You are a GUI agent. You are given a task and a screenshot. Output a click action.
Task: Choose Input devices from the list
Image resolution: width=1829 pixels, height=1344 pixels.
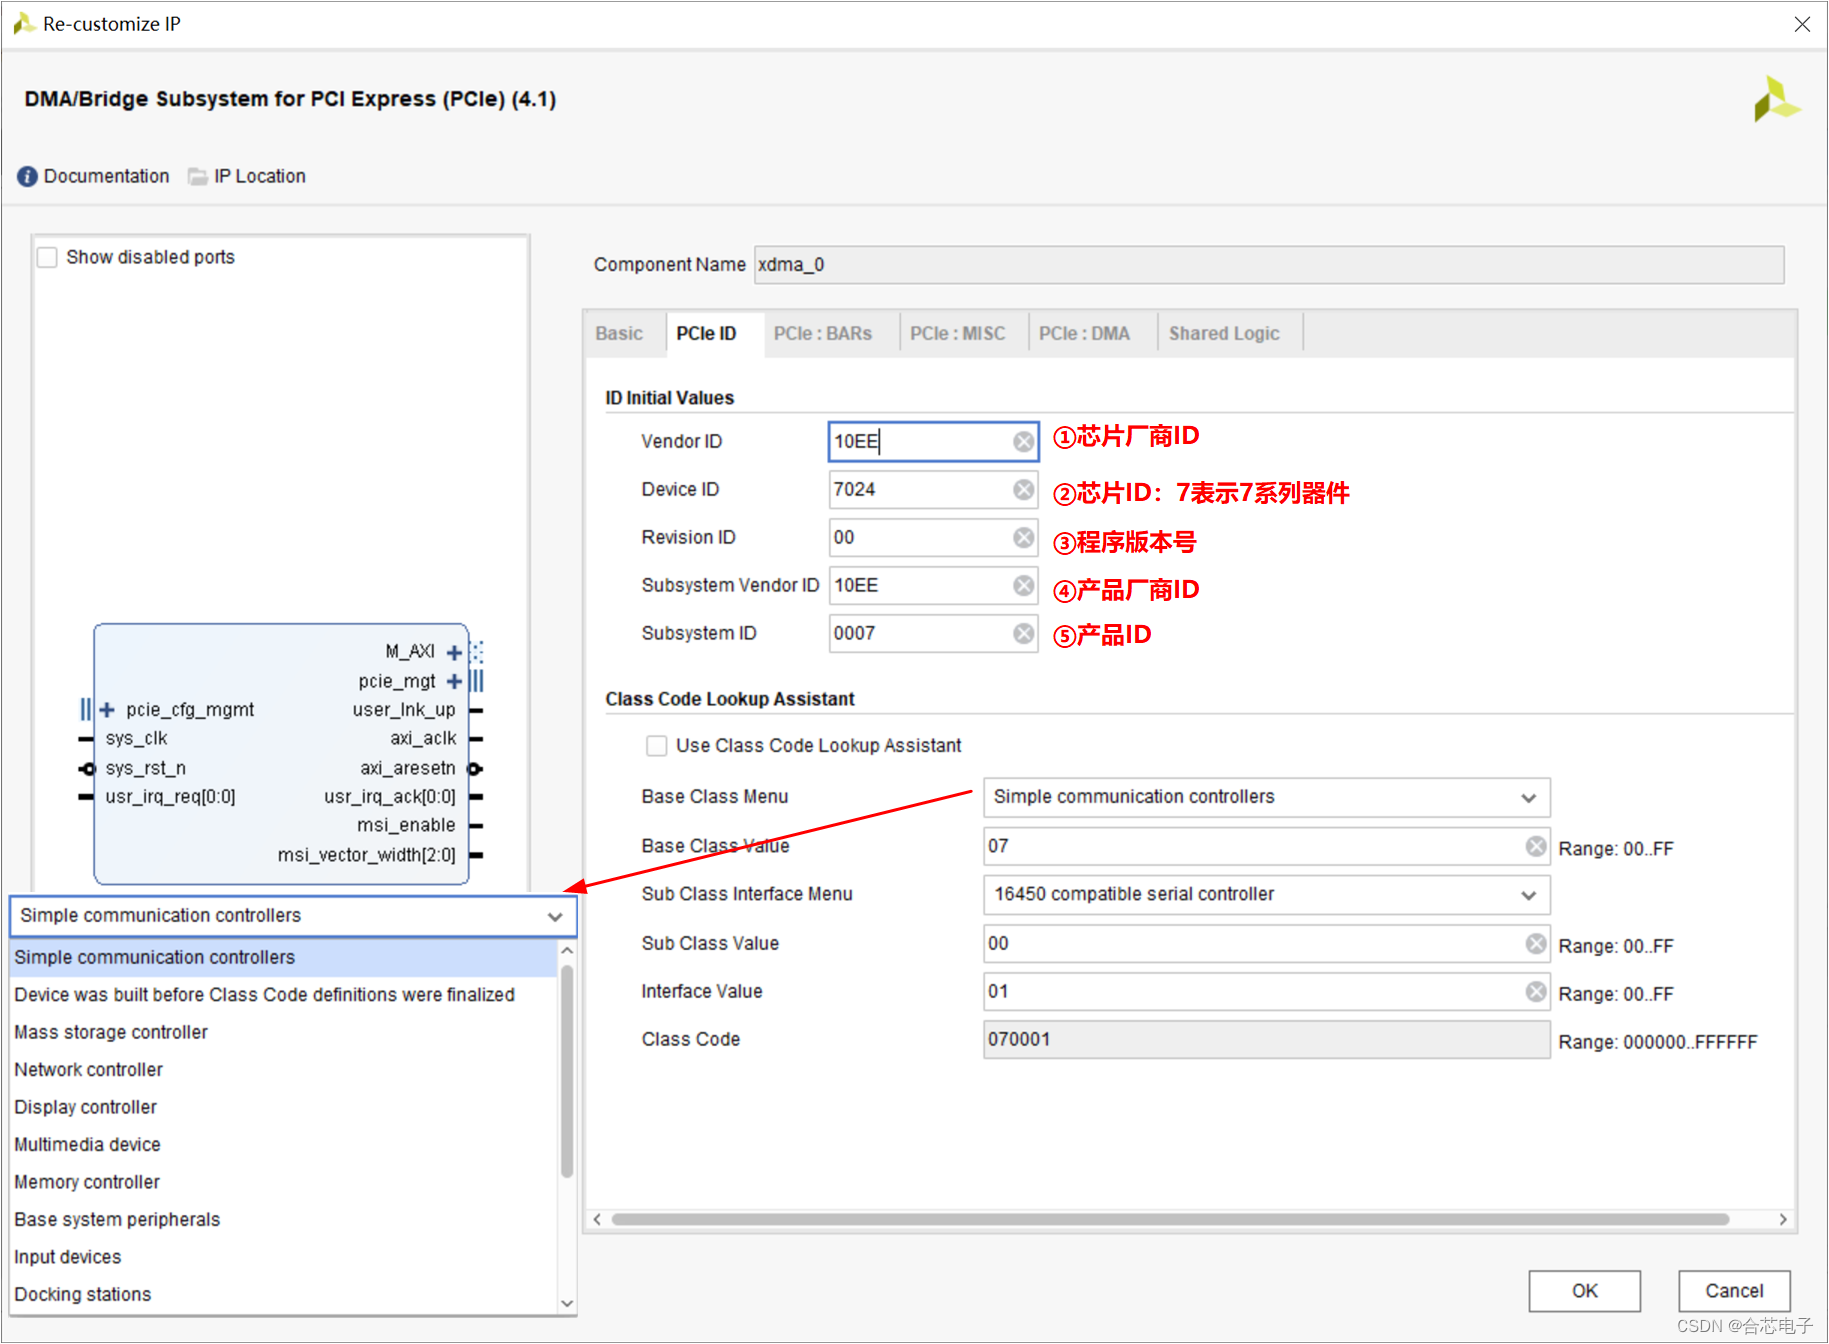[x=283, y=1258]
